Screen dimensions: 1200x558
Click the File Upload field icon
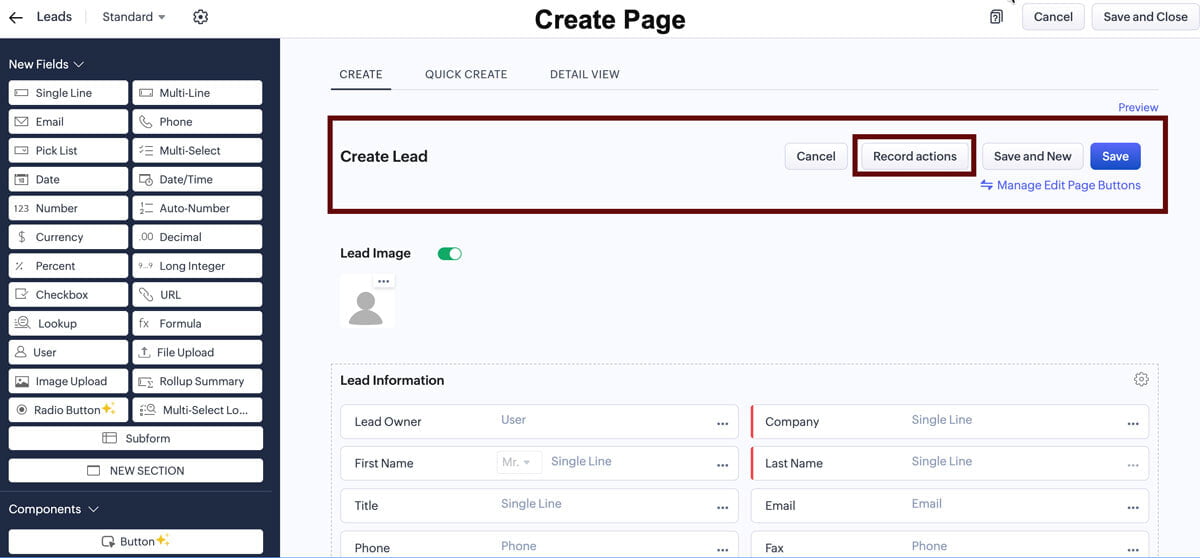[x=144, y=352]
